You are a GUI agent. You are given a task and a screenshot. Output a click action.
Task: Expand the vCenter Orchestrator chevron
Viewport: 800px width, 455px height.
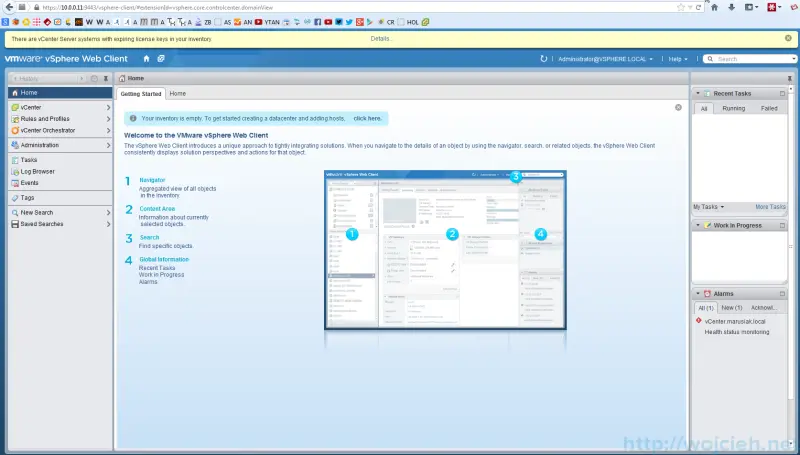click(x=108, y=131)
